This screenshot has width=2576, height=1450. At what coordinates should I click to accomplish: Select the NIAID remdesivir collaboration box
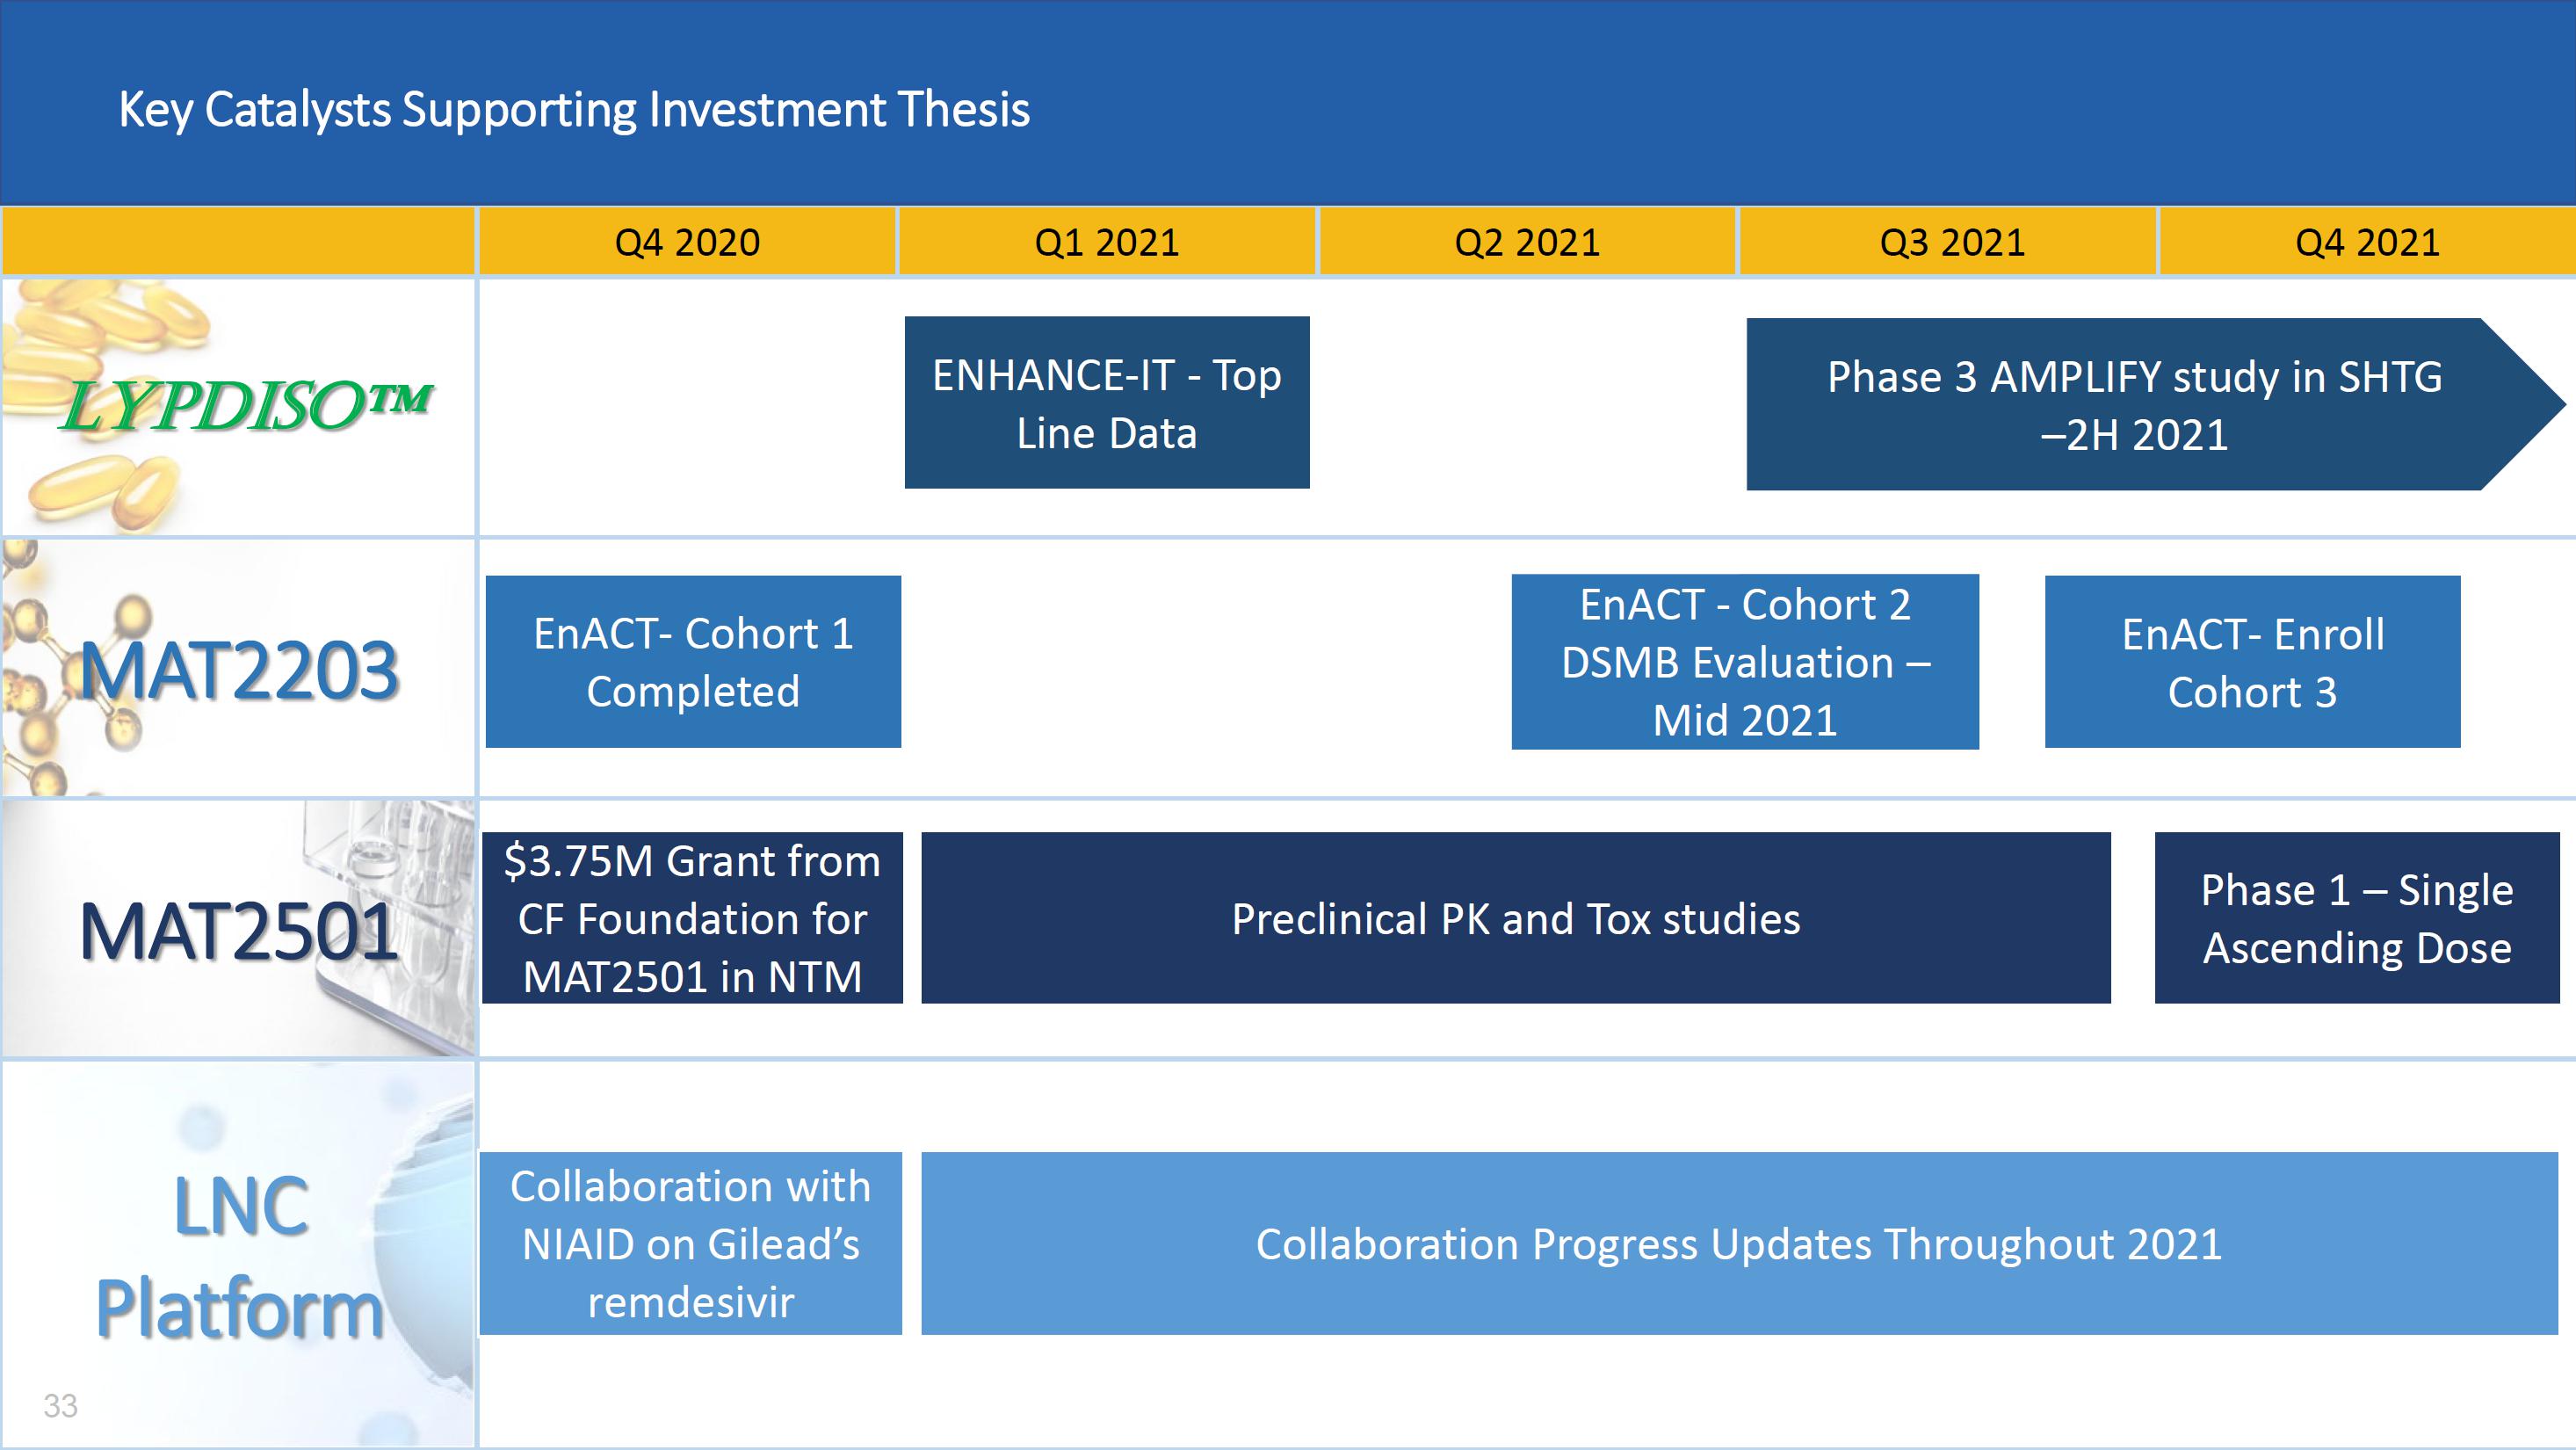[x=690, y=1243]
